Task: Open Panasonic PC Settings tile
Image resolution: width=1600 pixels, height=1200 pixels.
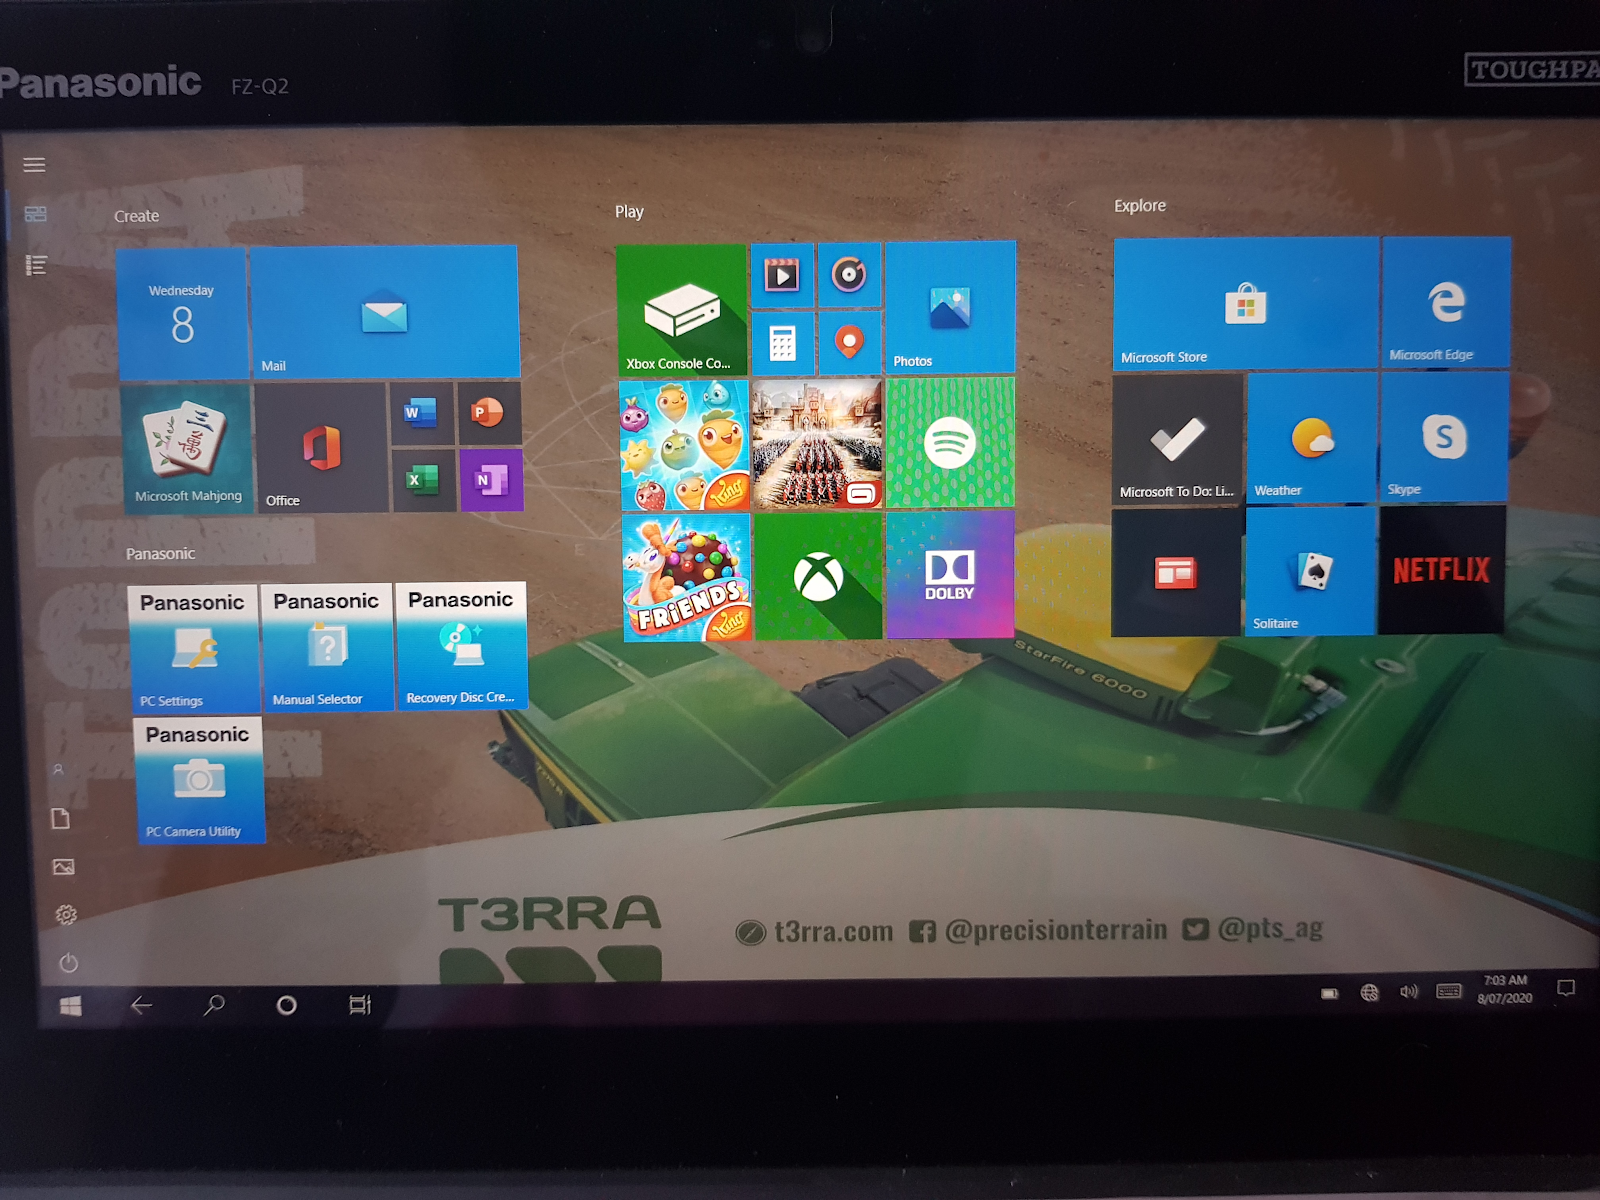Action: [194, 649]
